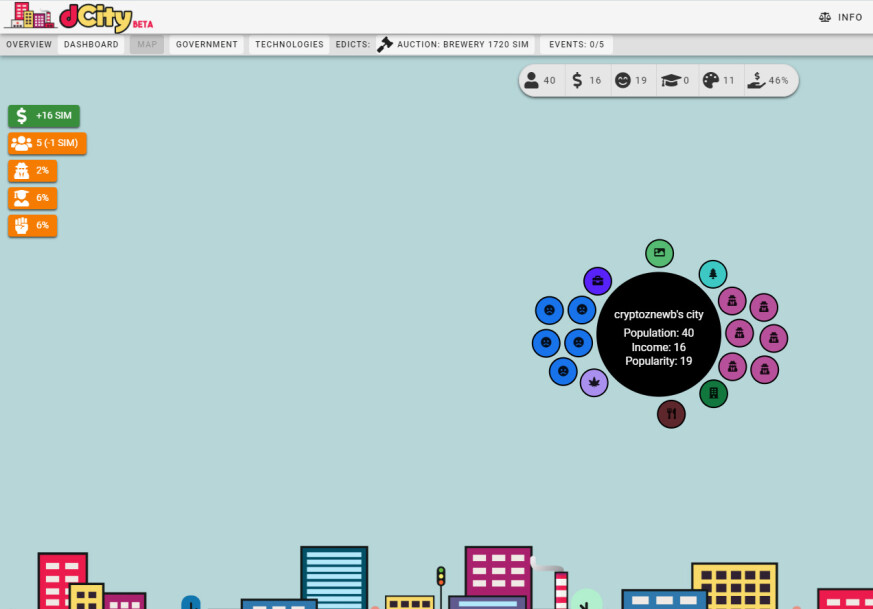The image size is (873, 609).
Task: Select the MAP tab
Action: (x=147, y=45)
